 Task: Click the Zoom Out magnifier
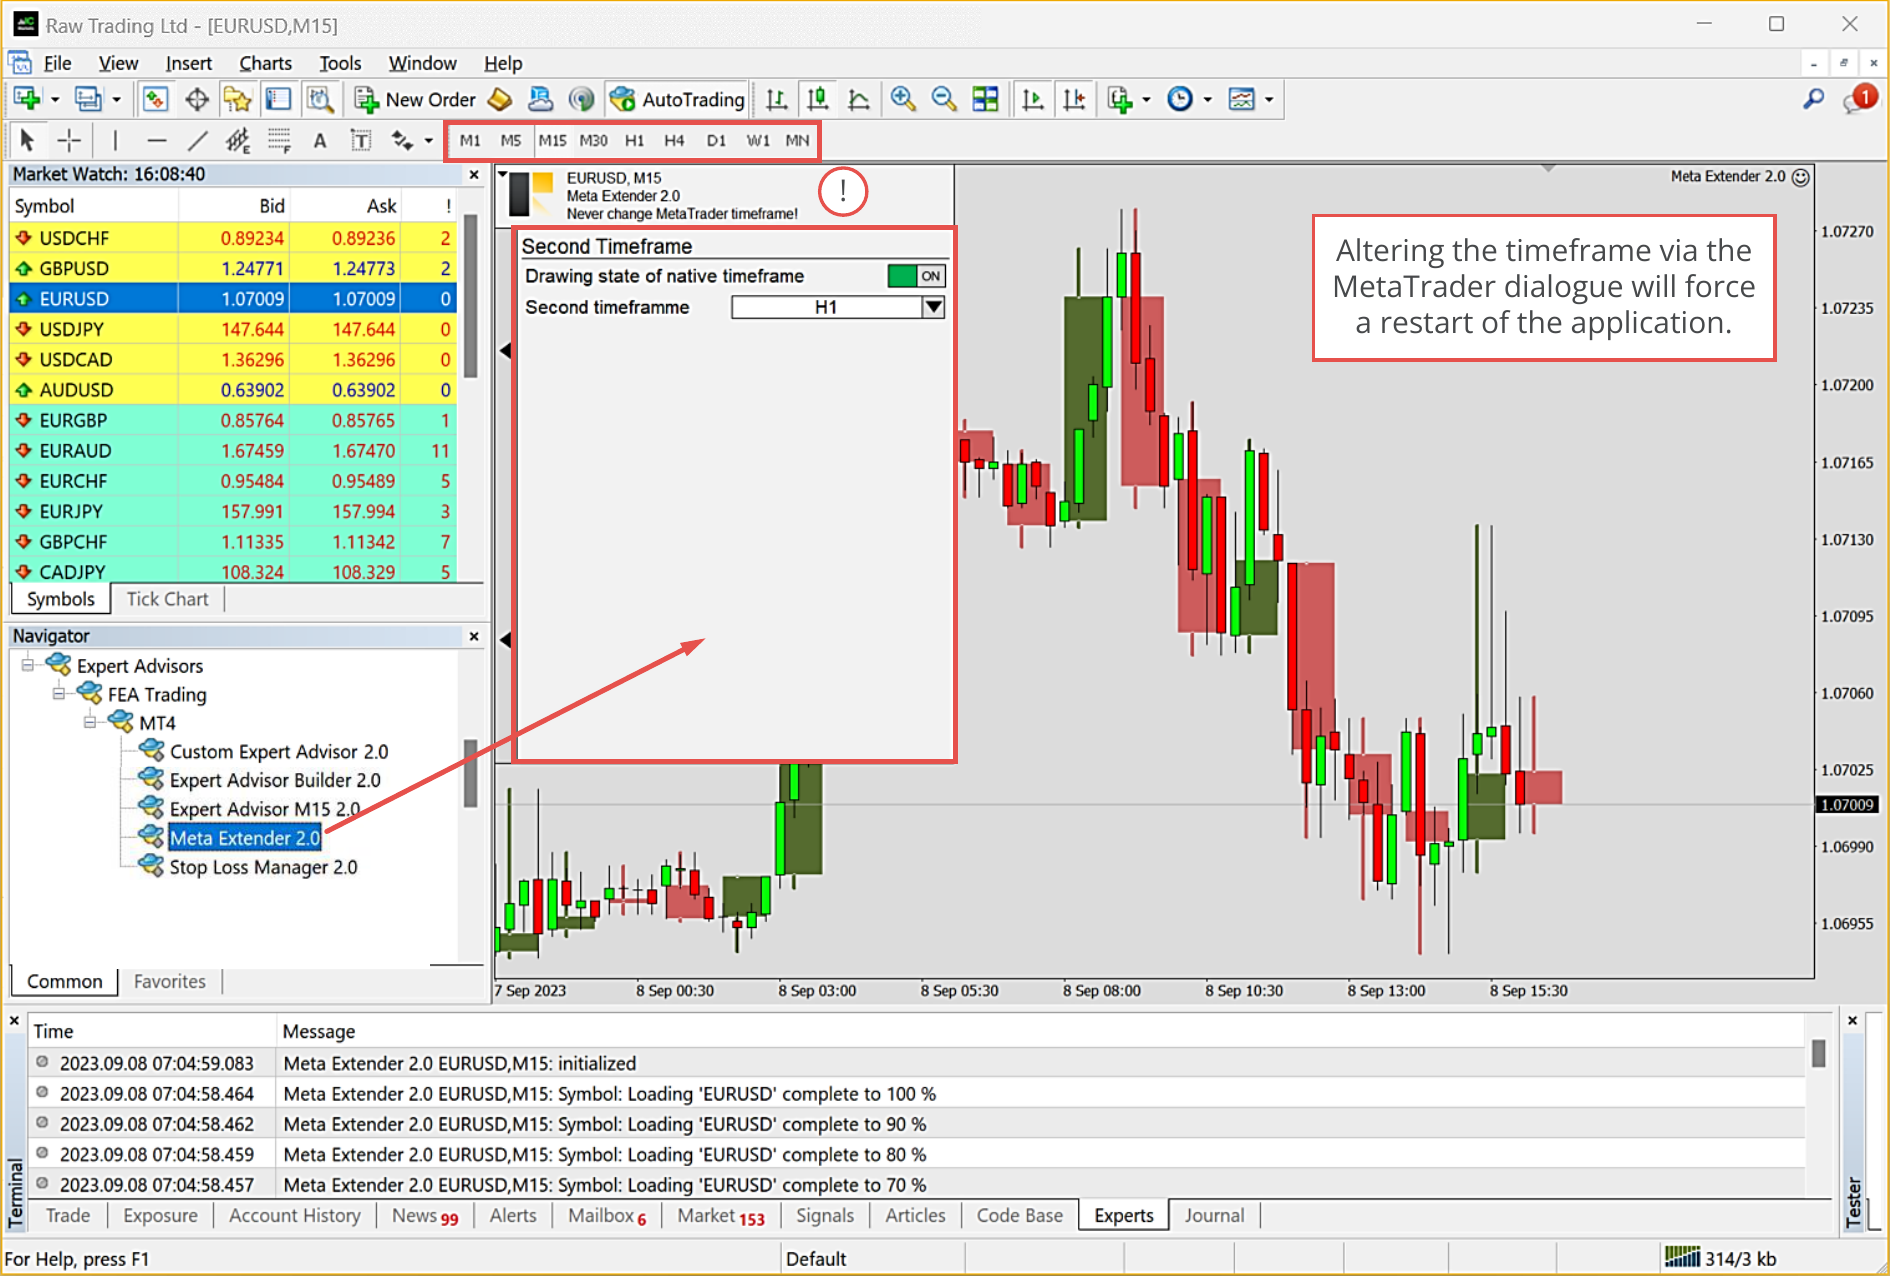coord(943,99)
